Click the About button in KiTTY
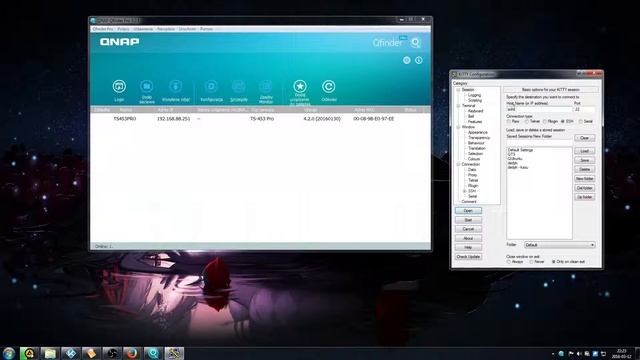The width and height of the screenshot is (640, 360). tap(468, 238)
